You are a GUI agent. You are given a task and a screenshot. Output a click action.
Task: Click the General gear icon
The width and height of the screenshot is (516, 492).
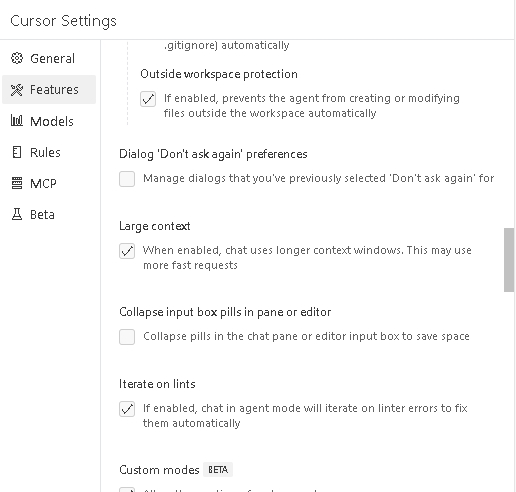(x=17, y=58)
